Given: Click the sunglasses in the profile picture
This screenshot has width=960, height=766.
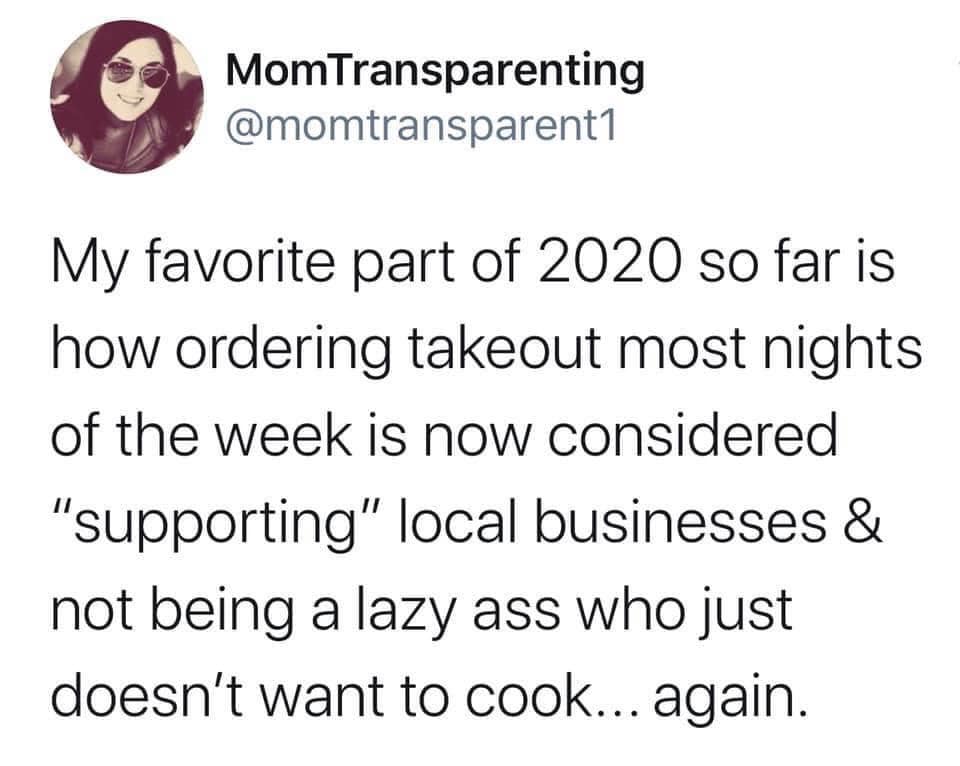Looking at the screenshot, I should [x=137, y=74].
